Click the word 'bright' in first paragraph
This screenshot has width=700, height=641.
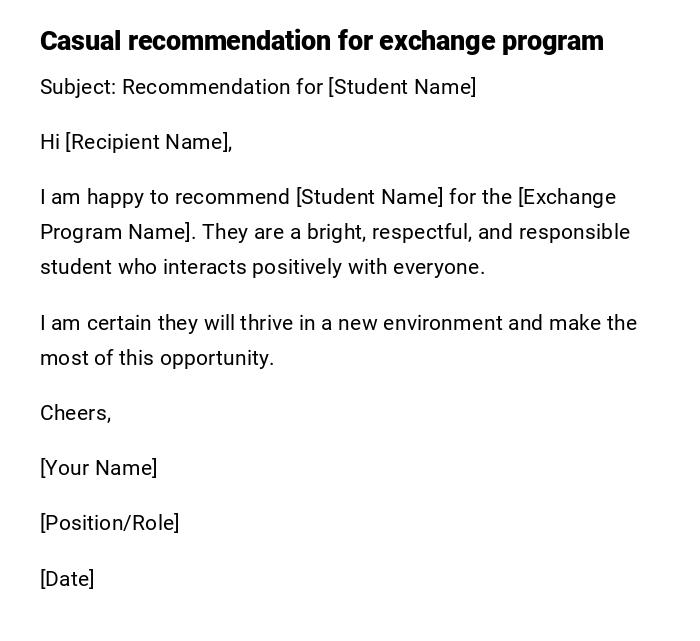point(336,232)
